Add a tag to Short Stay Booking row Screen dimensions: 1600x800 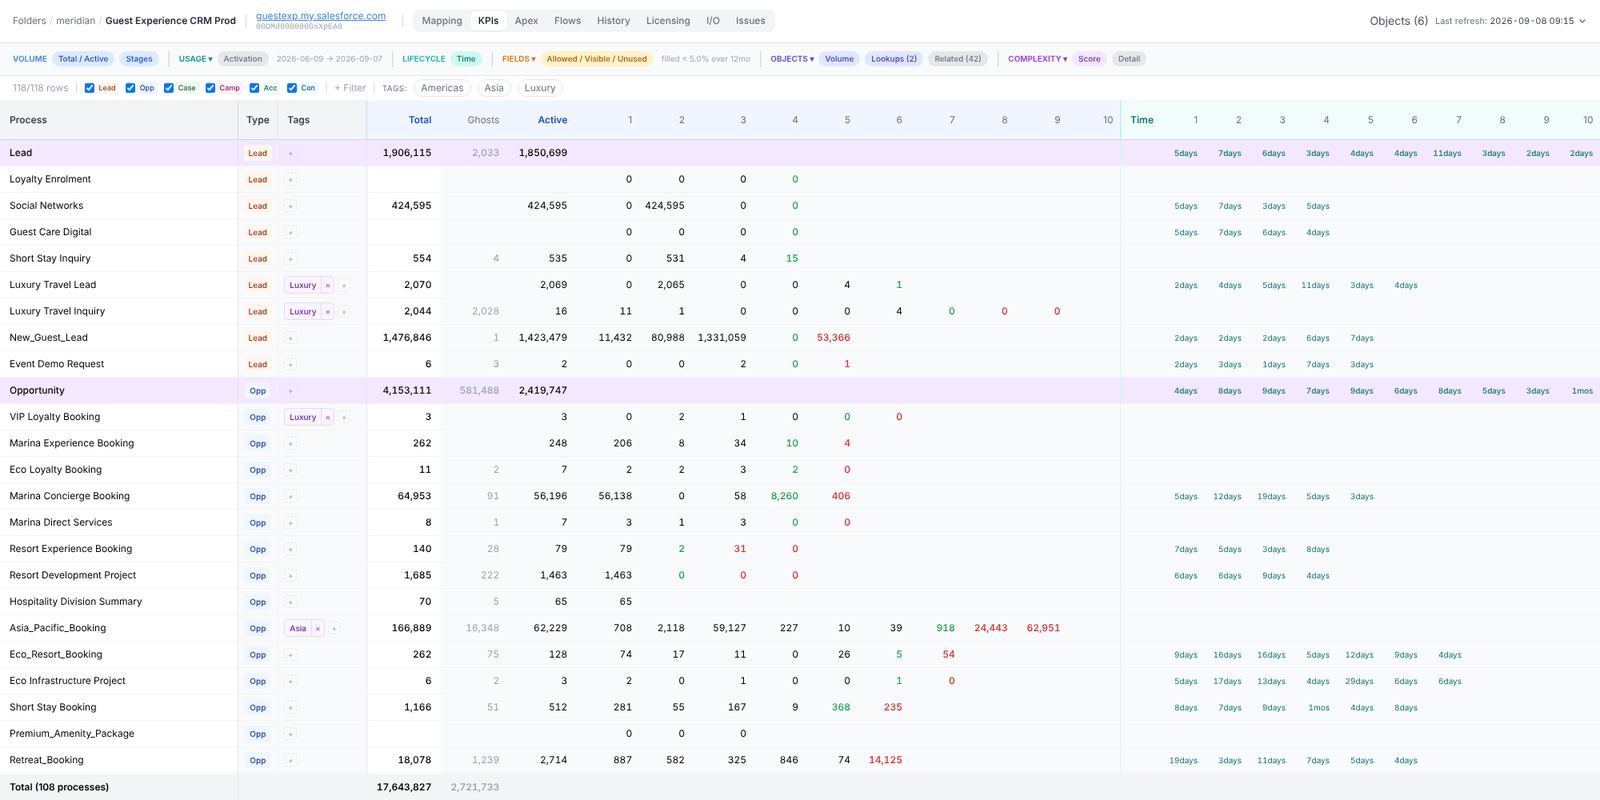291,708
